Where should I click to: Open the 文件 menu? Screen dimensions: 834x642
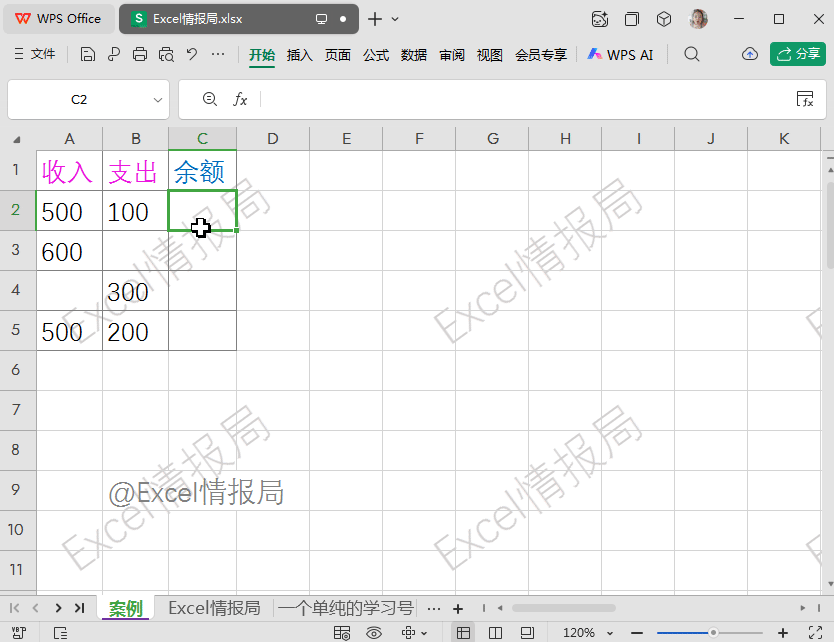point(35,54)
